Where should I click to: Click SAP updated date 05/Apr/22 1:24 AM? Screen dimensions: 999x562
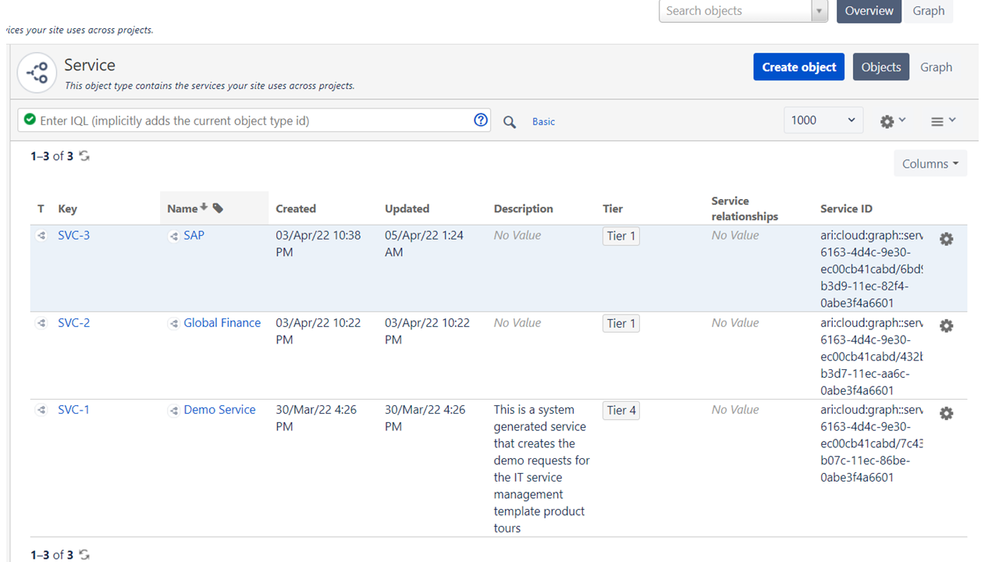pyautogui.click(x=424, y=243)
